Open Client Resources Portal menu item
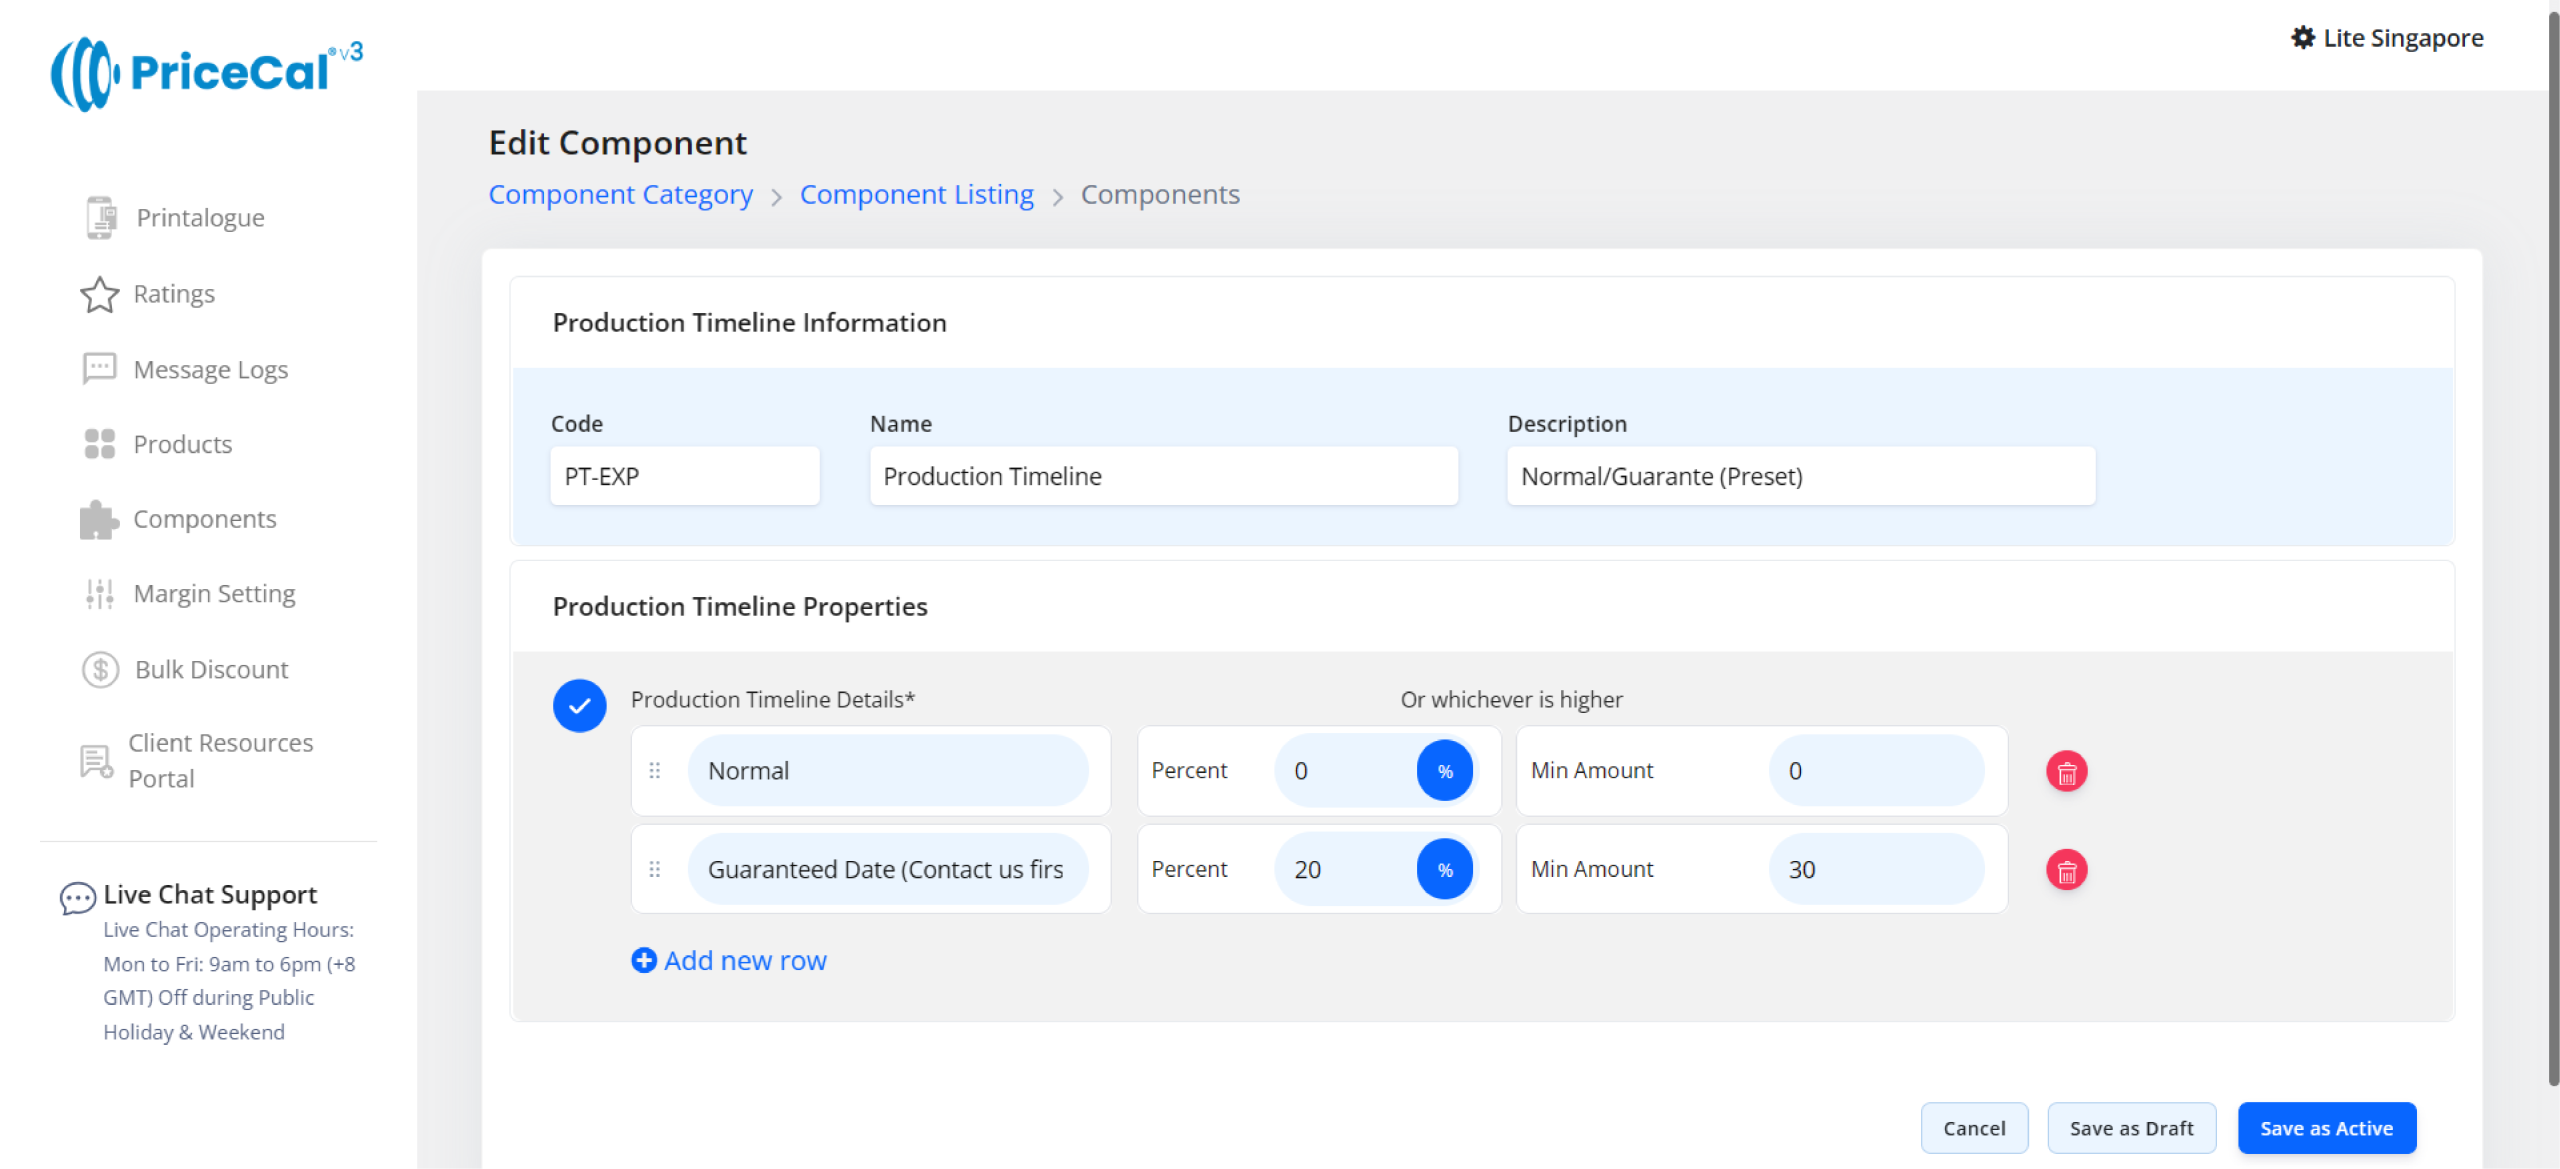 220,760
